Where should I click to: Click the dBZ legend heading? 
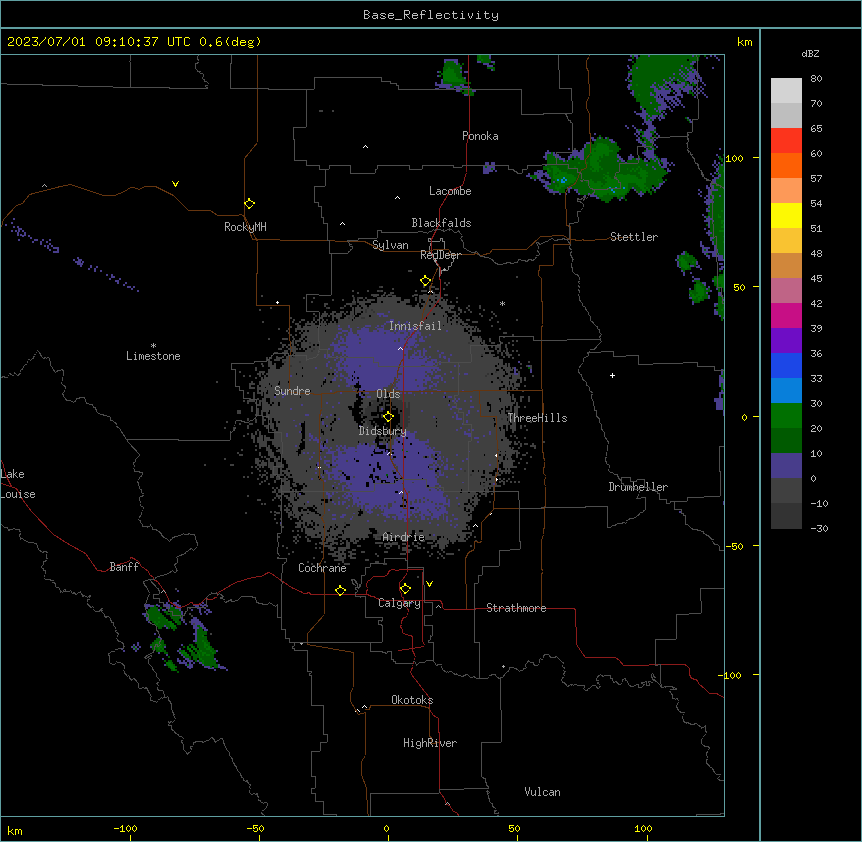[810, 53]
